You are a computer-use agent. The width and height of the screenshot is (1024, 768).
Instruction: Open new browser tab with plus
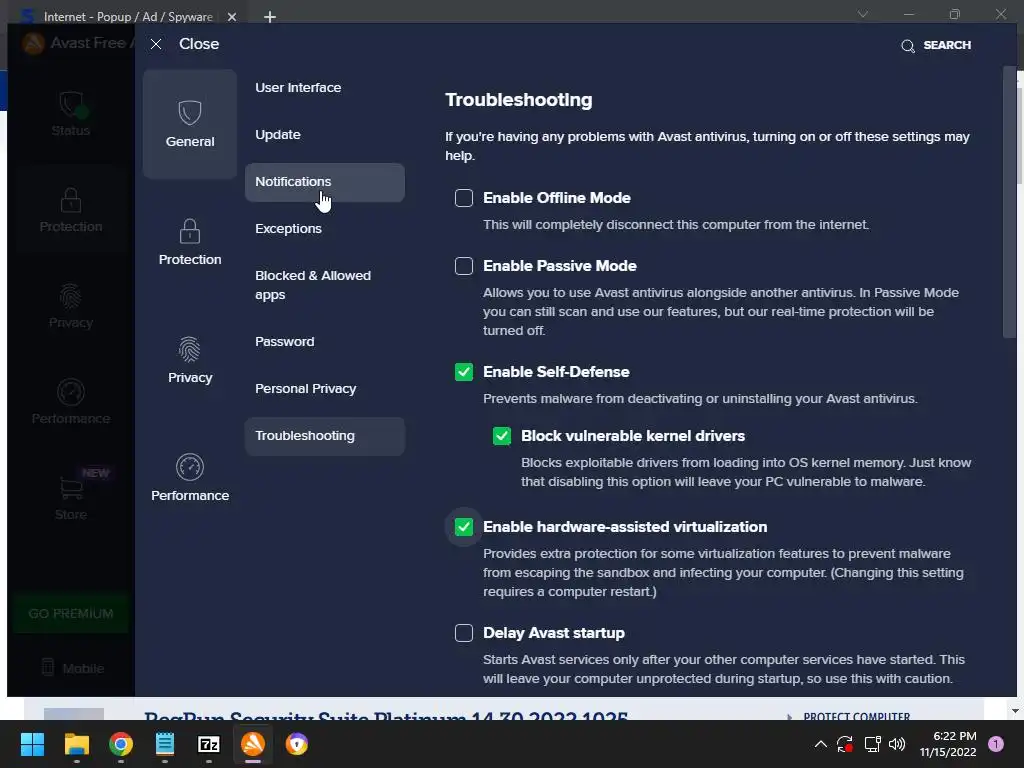pos(270,17)
